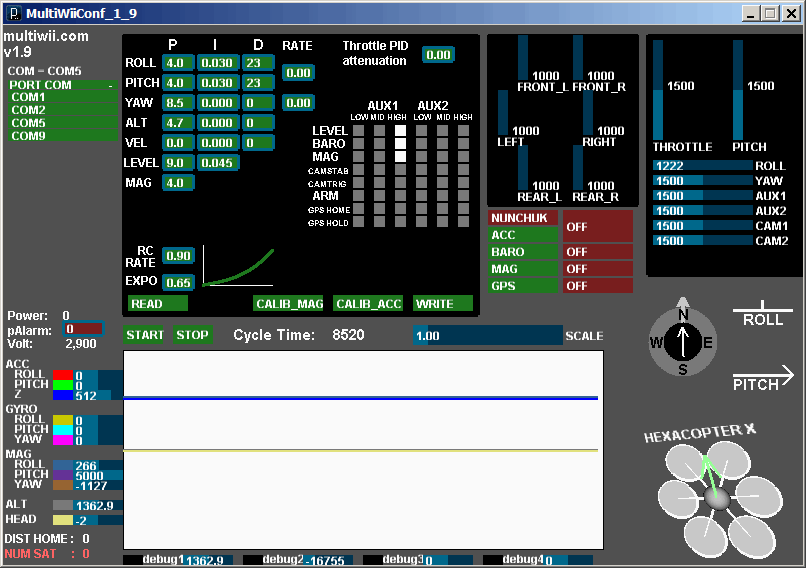Image resolution: width=806 pixels, height=568 pixels.
Task: Select COM5 port
Action: pos(64,123)
